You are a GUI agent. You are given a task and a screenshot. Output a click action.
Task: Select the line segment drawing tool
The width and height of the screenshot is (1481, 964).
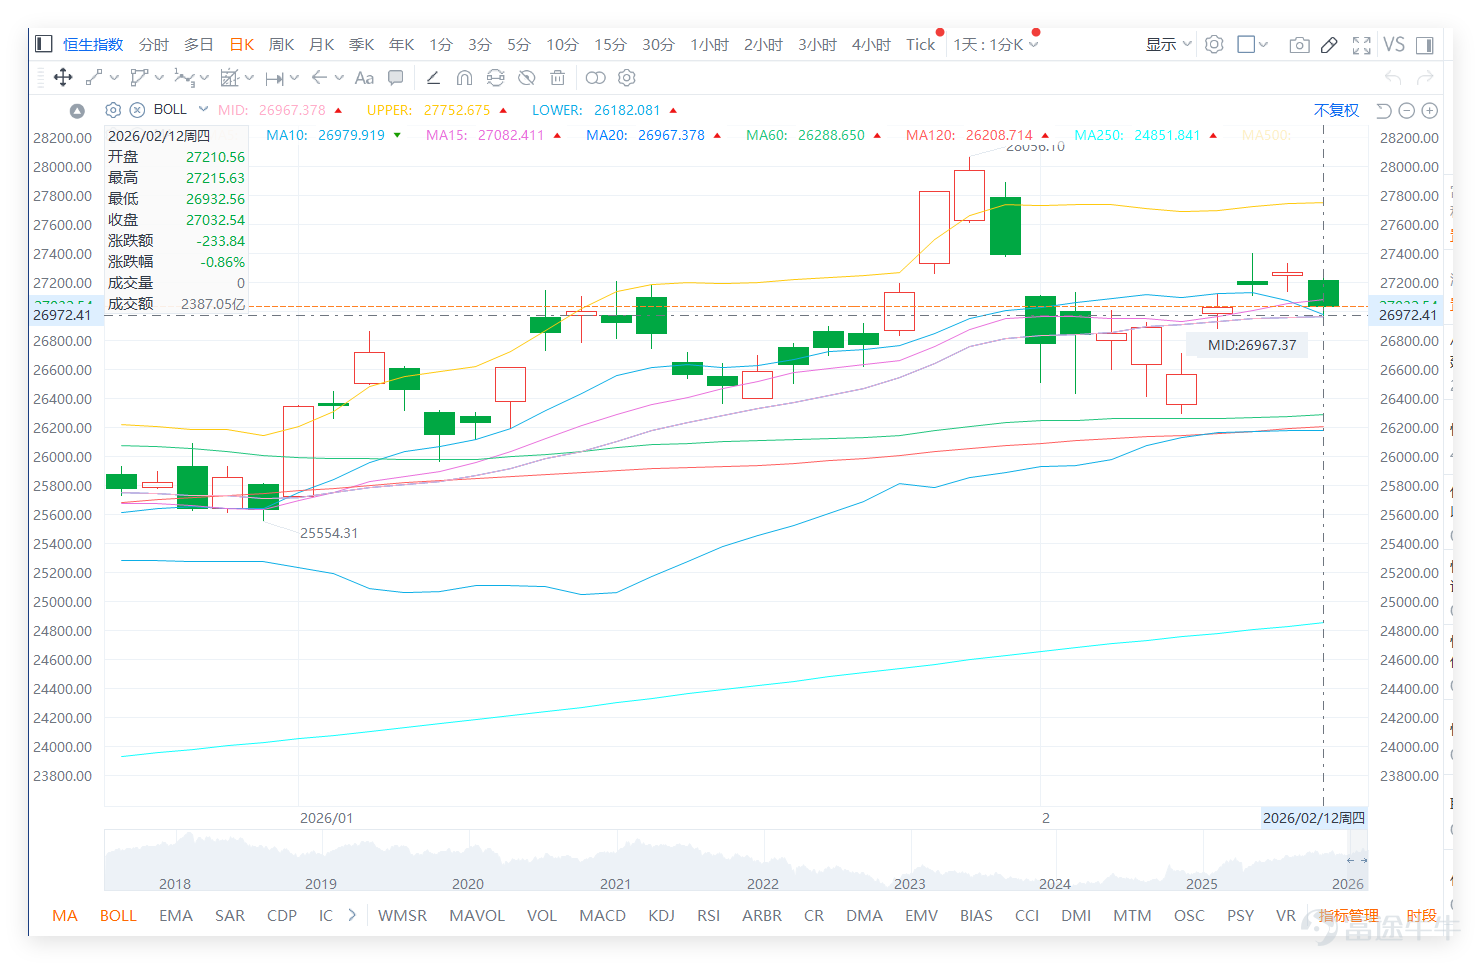coord(93,77)
